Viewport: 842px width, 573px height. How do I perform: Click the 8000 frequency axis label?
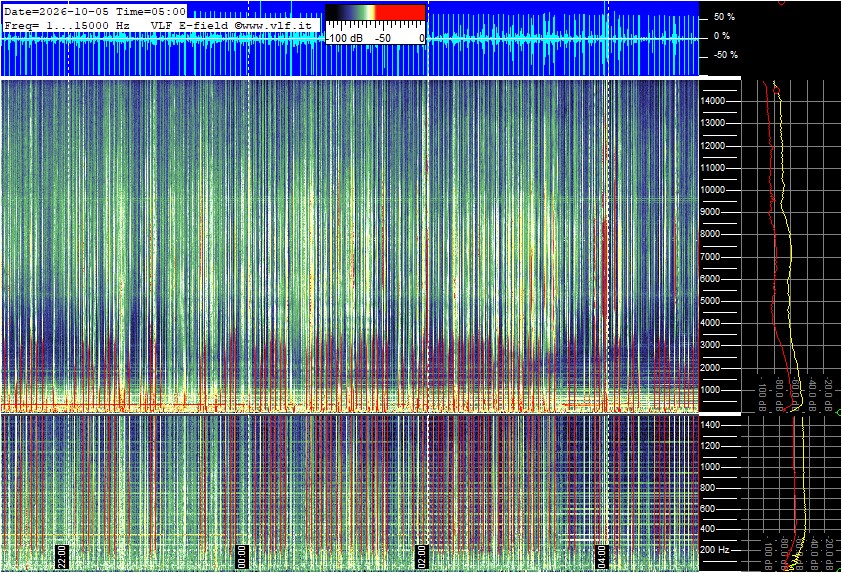coord(711,234)
